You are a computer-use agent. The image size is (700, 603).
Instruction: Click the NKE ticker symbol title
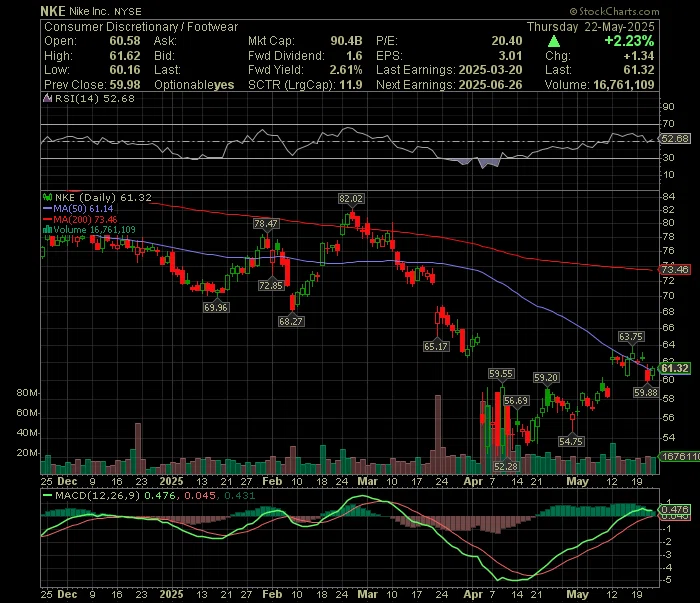click(x=53, y=11)
